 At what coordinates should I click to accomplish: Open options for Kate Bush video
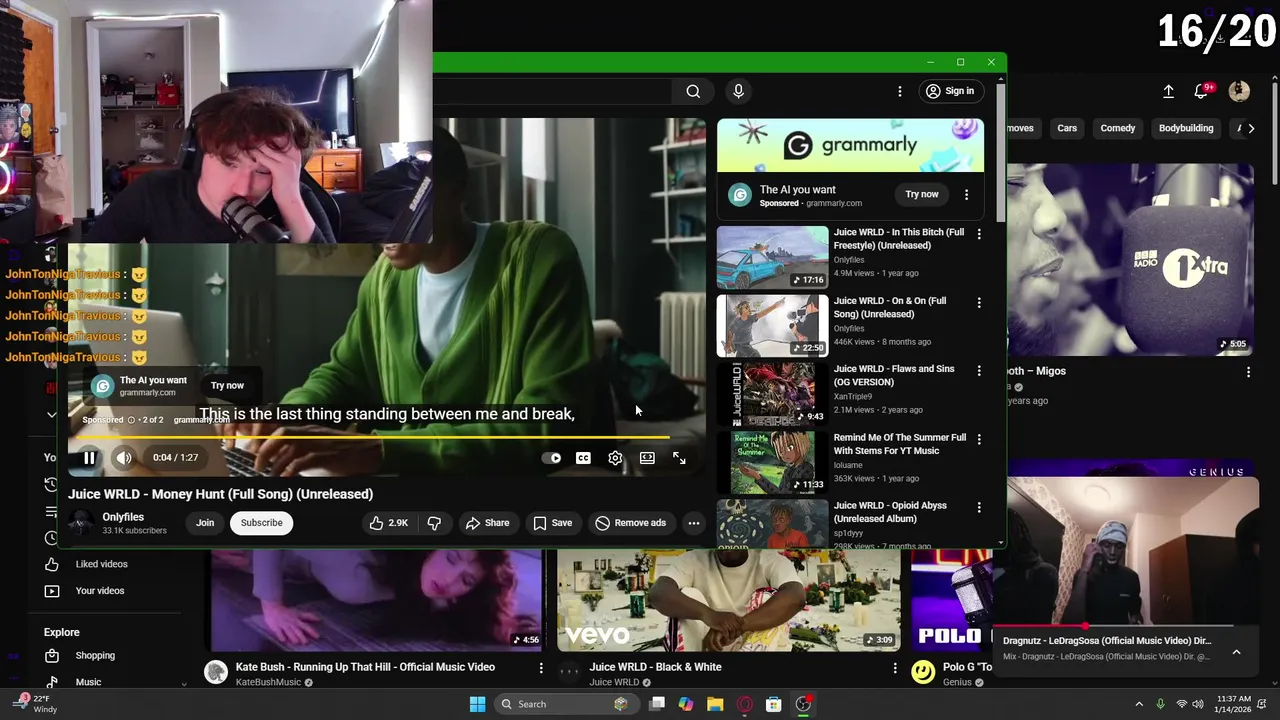[x=541, y=668]
